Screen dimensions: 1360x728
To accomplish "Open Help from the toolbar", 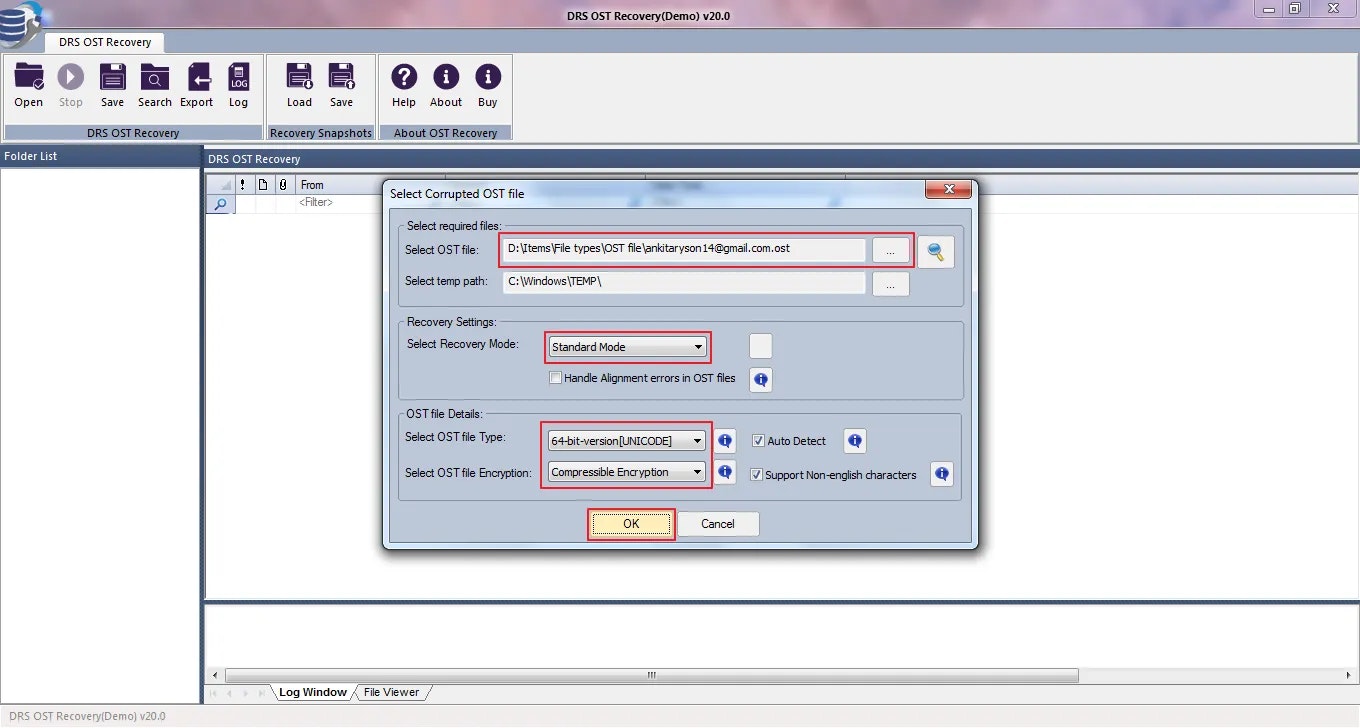I will coord(404,85).
